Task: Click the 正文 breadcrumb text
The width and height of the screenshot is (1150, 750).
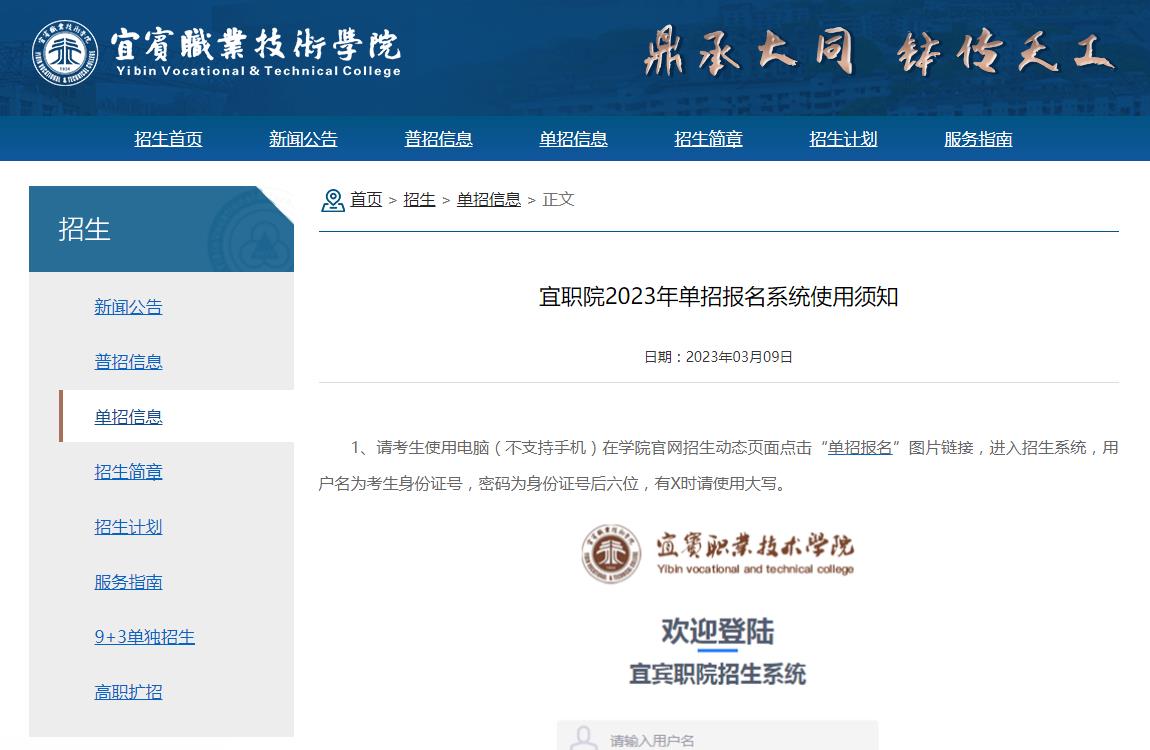Action: click(x=558, y=199)
